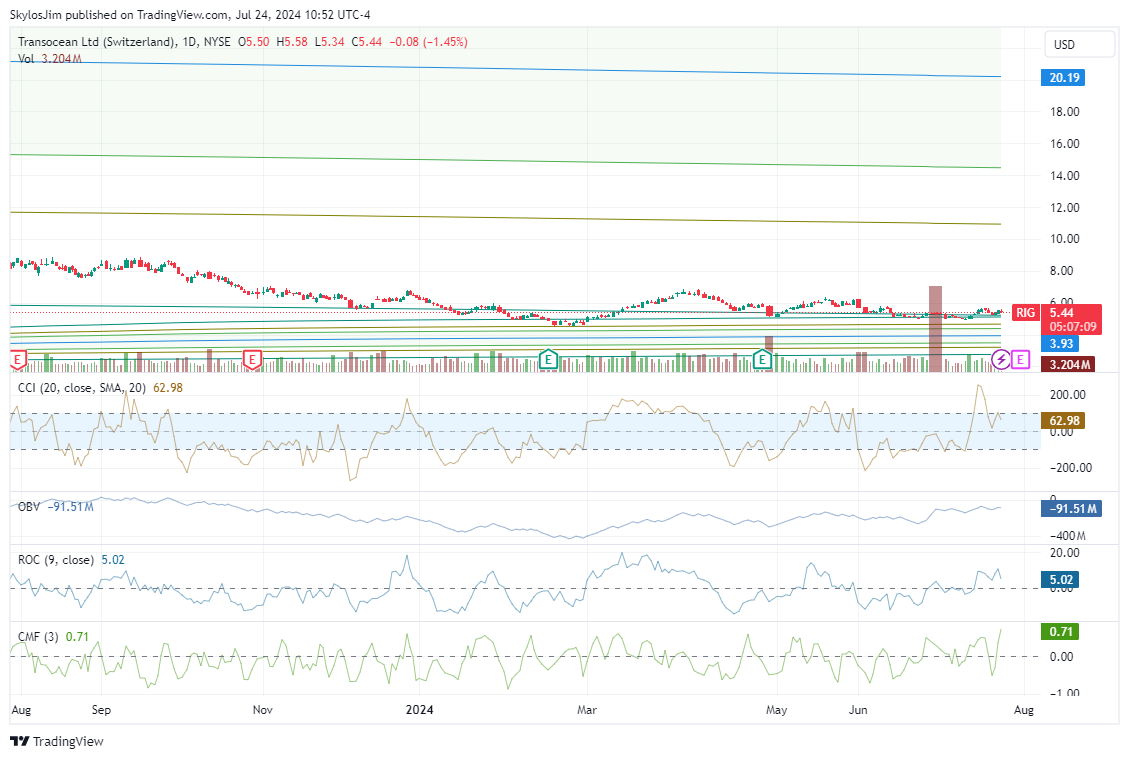Click the 8.00 price axis label
The image size is (1129, 759).
1062,271
